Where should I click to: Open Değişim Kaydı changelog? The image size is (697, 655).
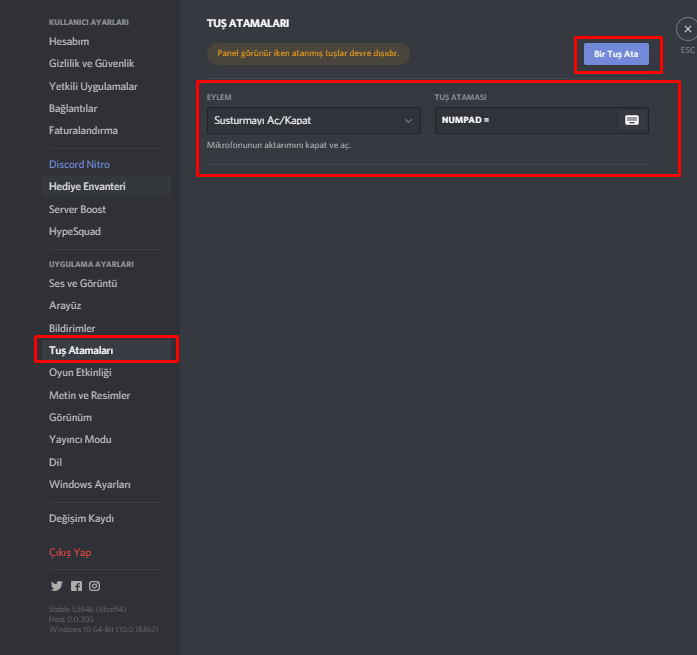81,519
